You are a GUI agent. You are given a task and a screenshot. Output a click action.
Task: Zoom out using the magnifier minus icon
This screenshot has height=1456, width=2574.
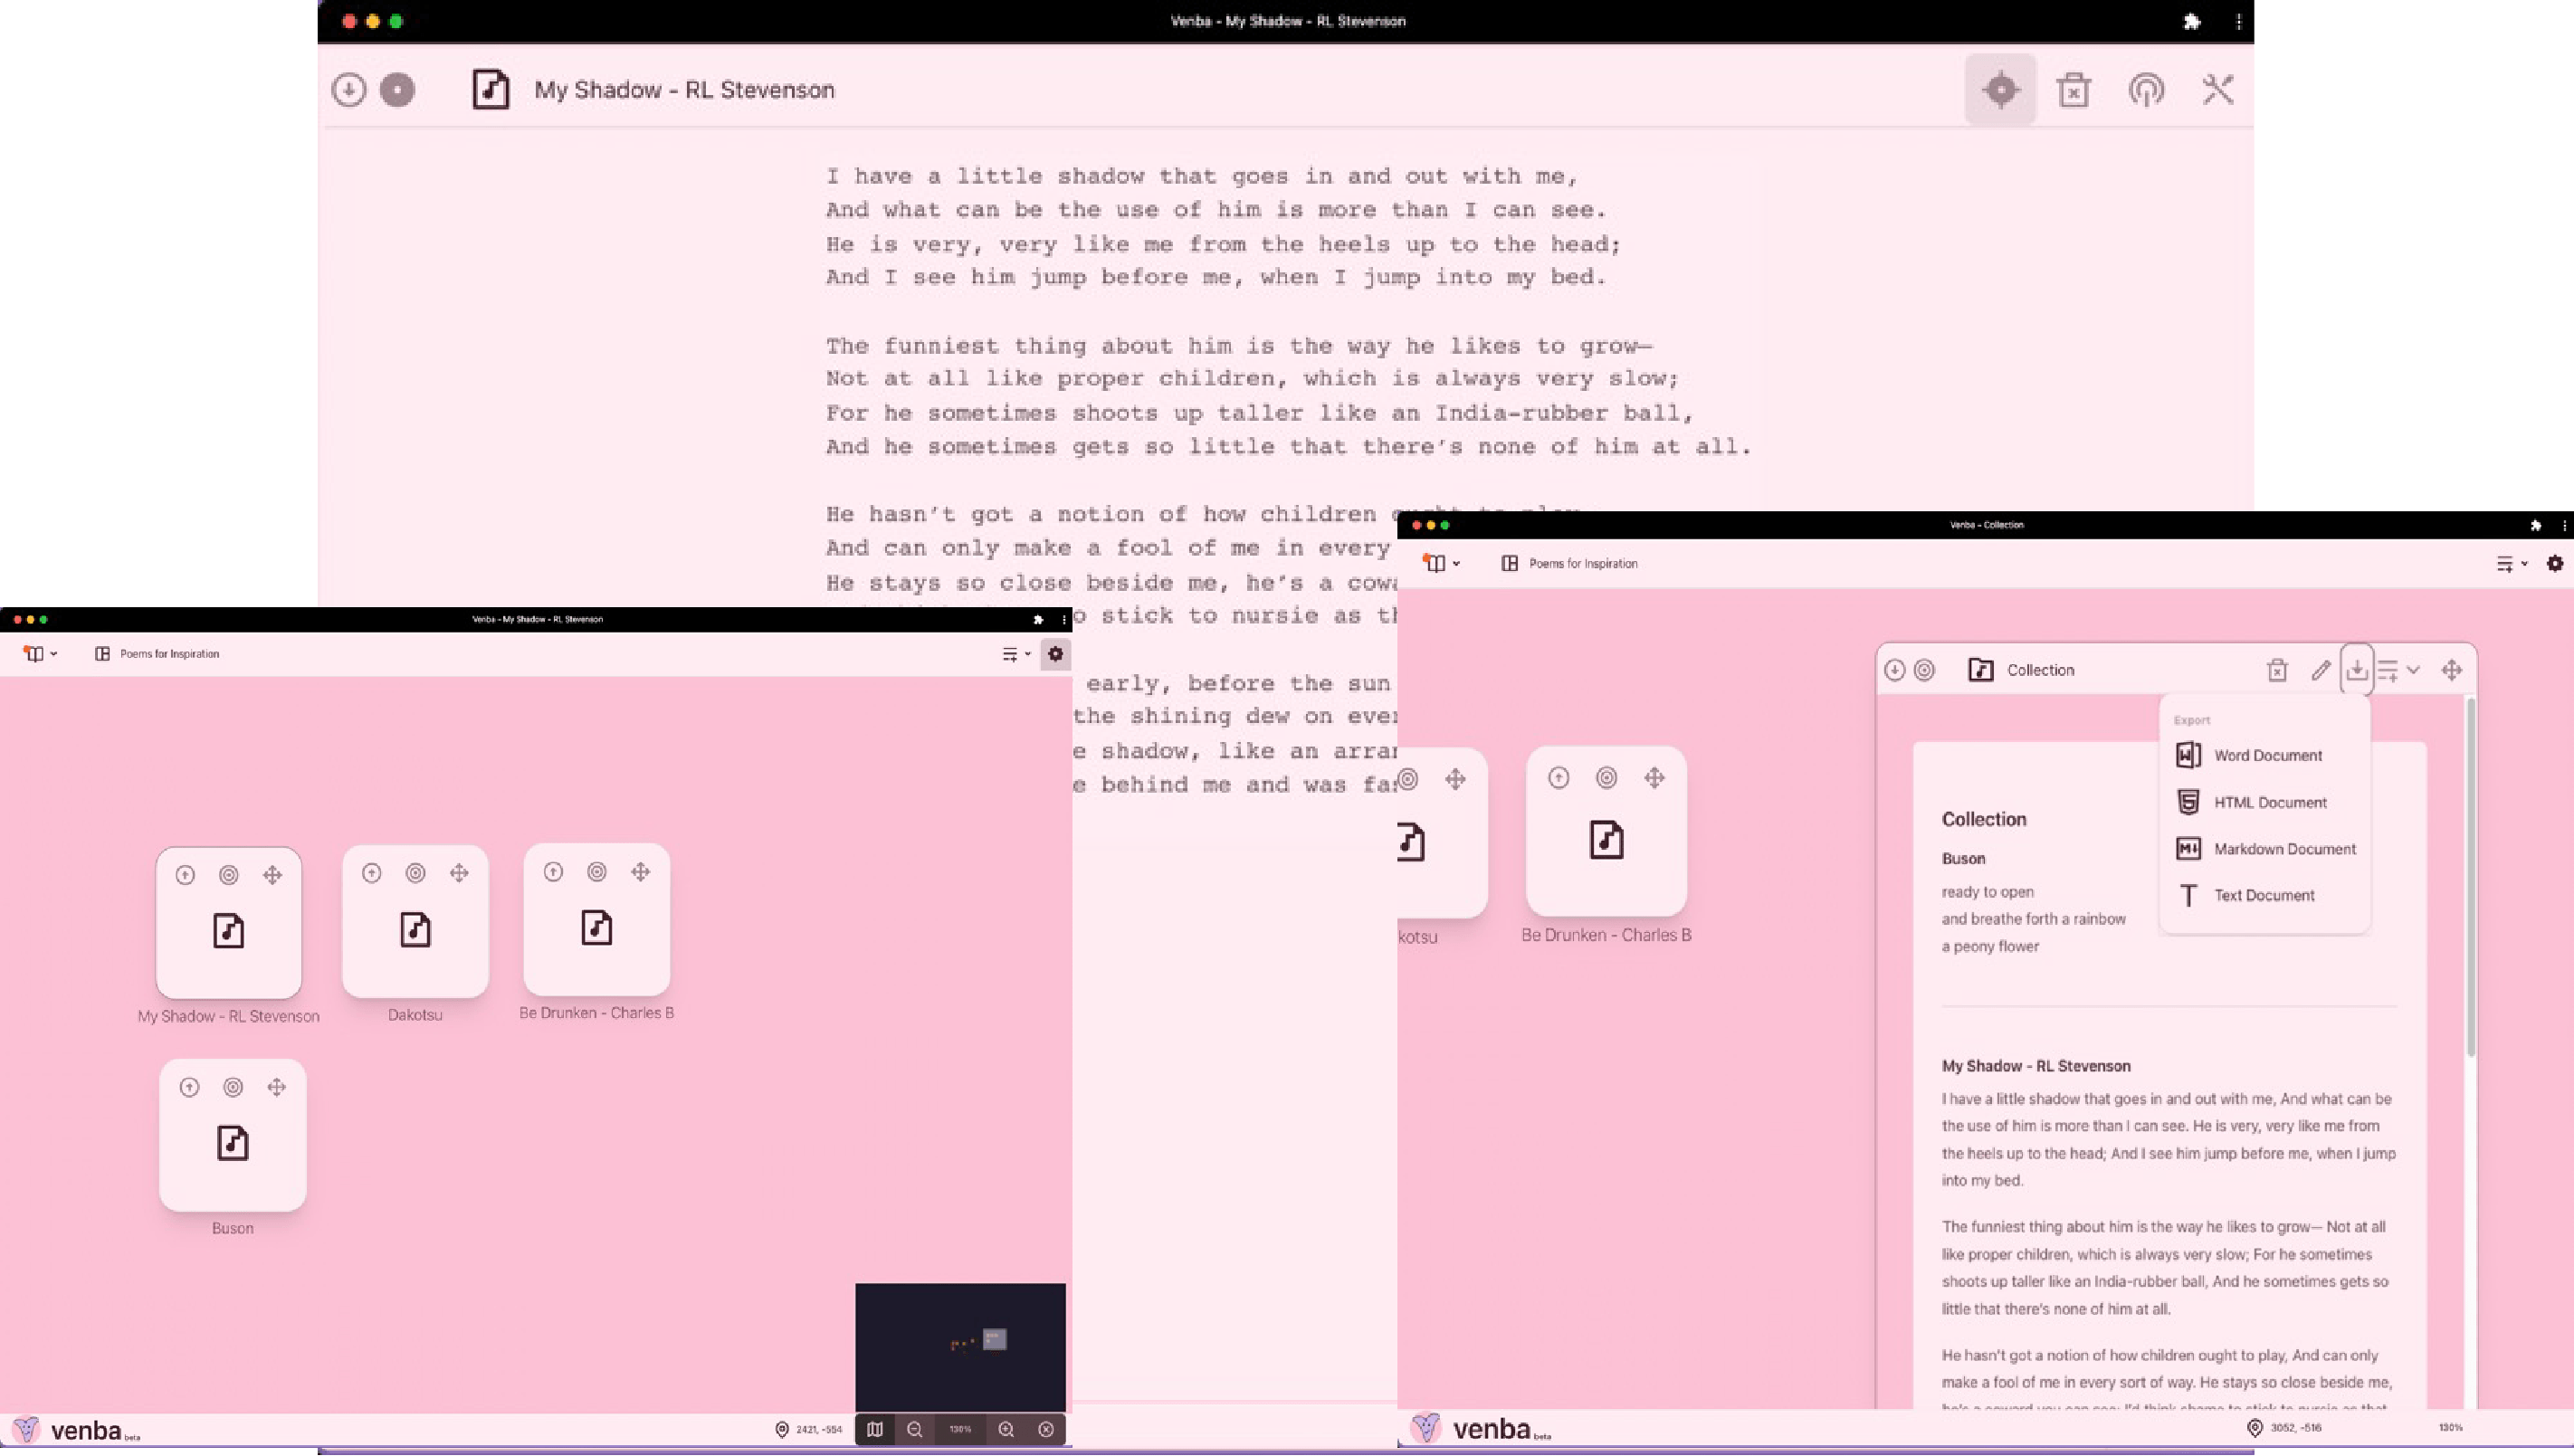[x=914, y=1430]
